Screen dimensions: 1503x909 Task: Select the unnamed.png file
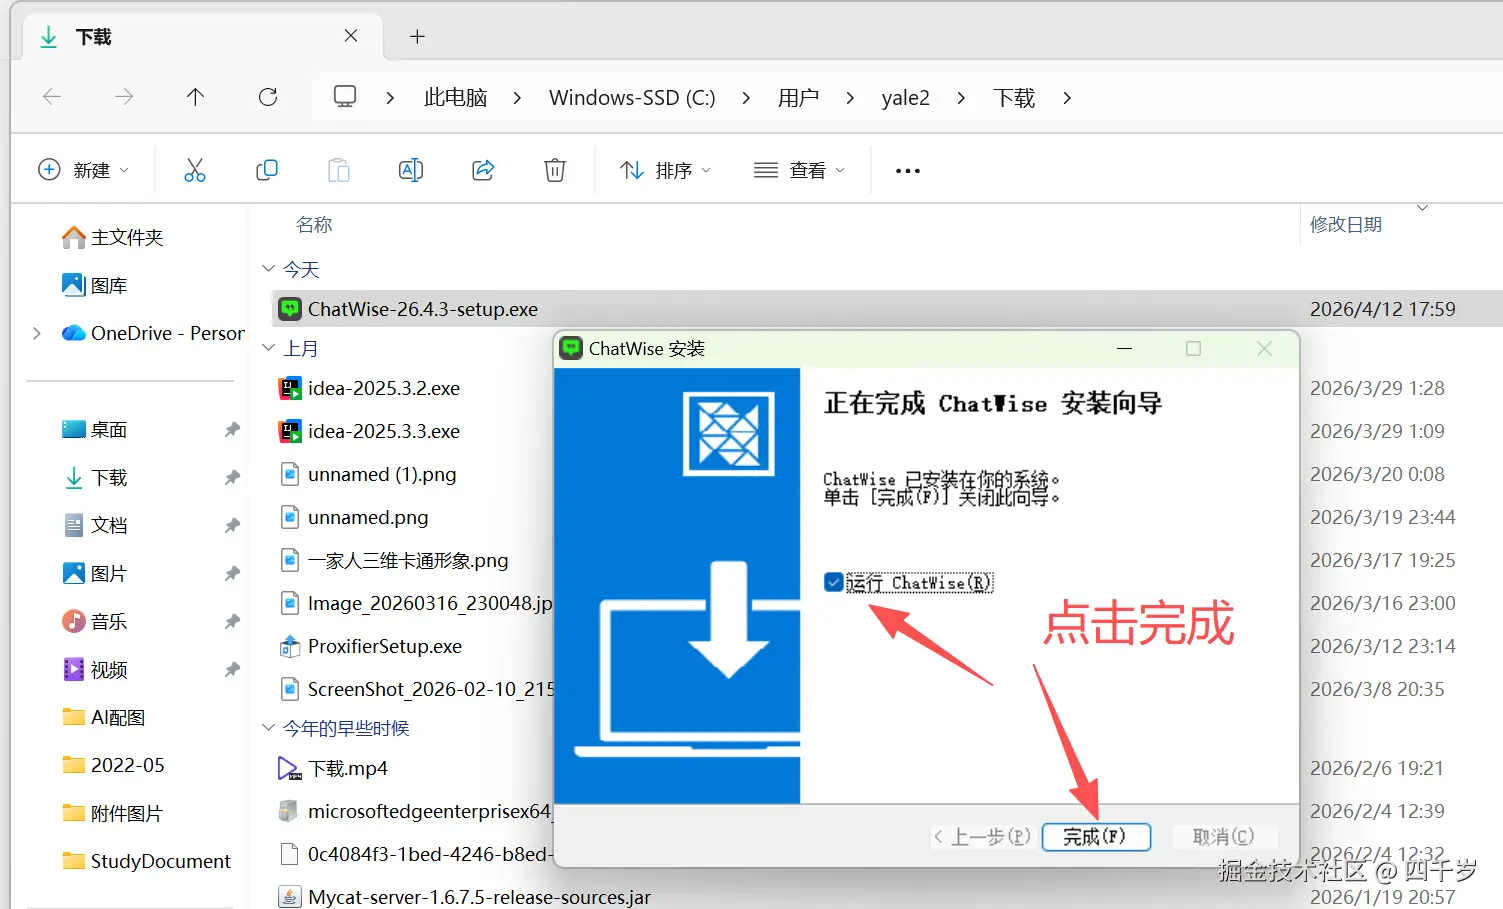pyautogui.click(x=368, y=517)
